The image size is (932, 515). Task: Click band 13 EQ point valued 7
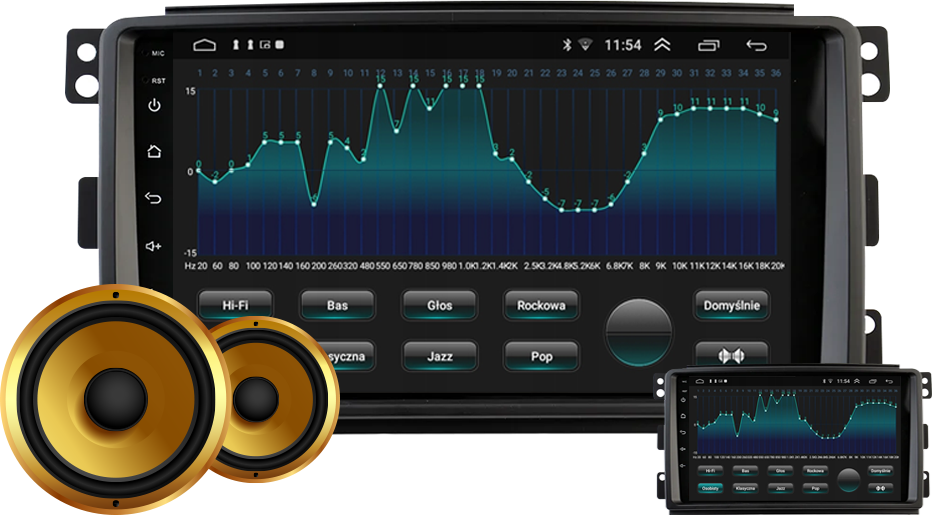396,131
